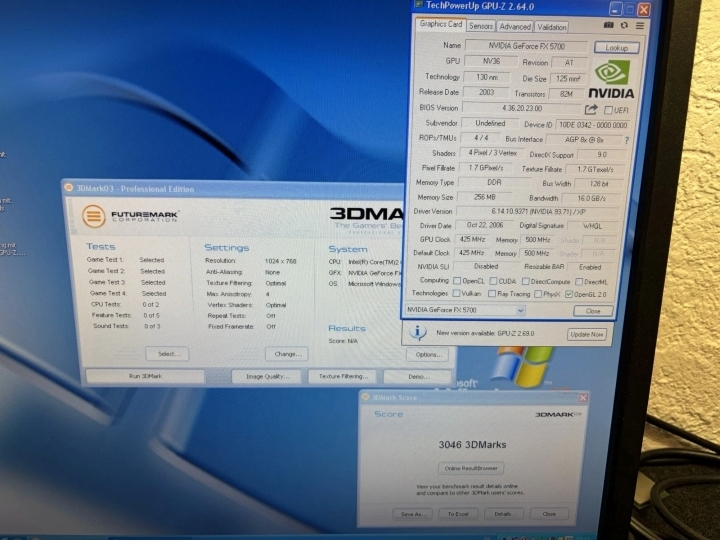Click the Driver Version field

[538, 212]
